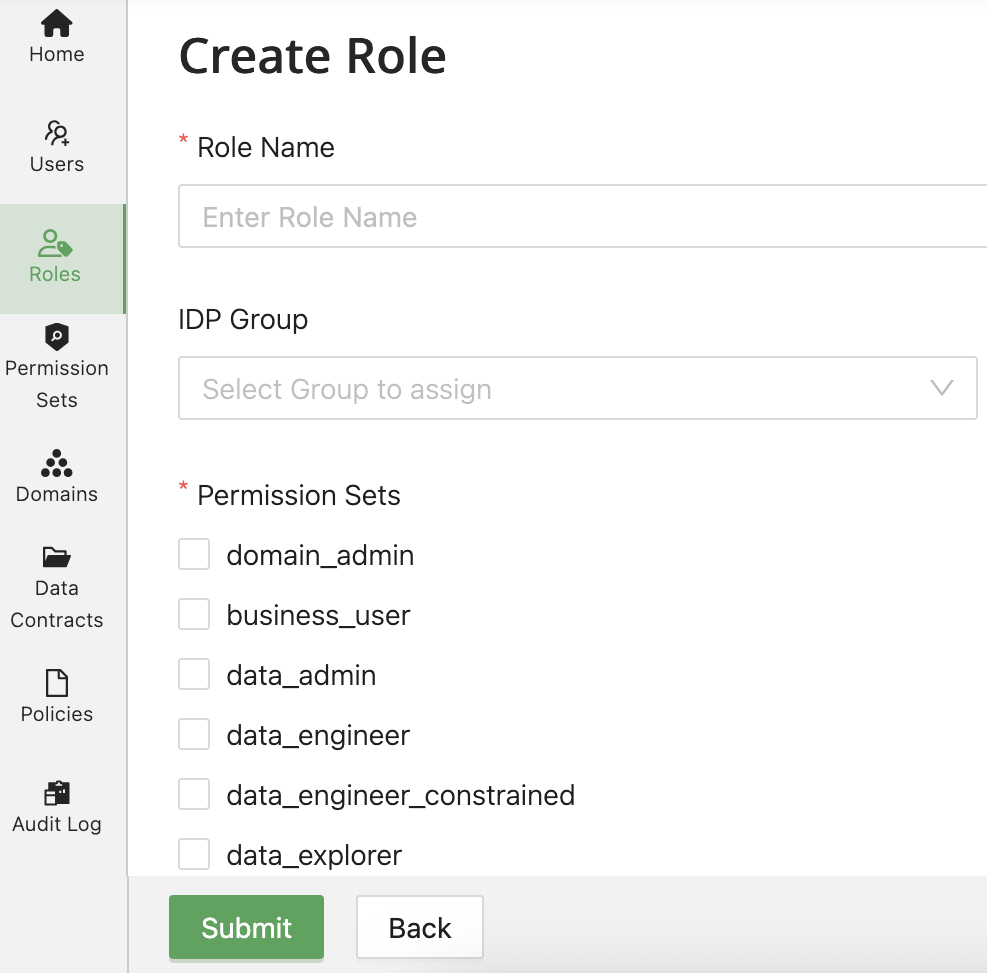Select the Users icon in sidebar

(x=55, y=133)
